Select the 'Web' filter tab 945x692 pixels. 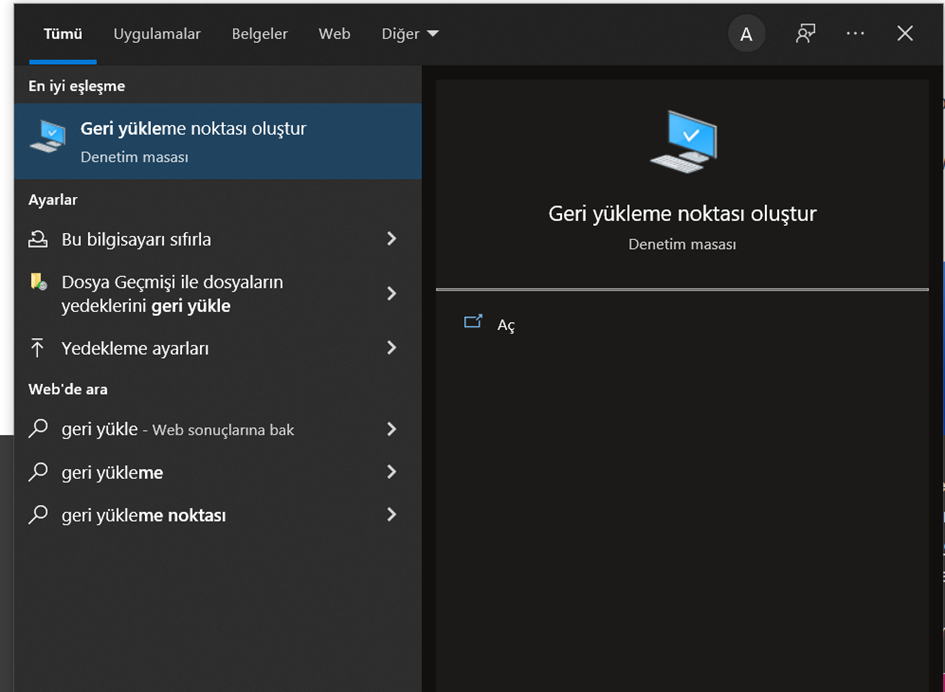(334, 34)
